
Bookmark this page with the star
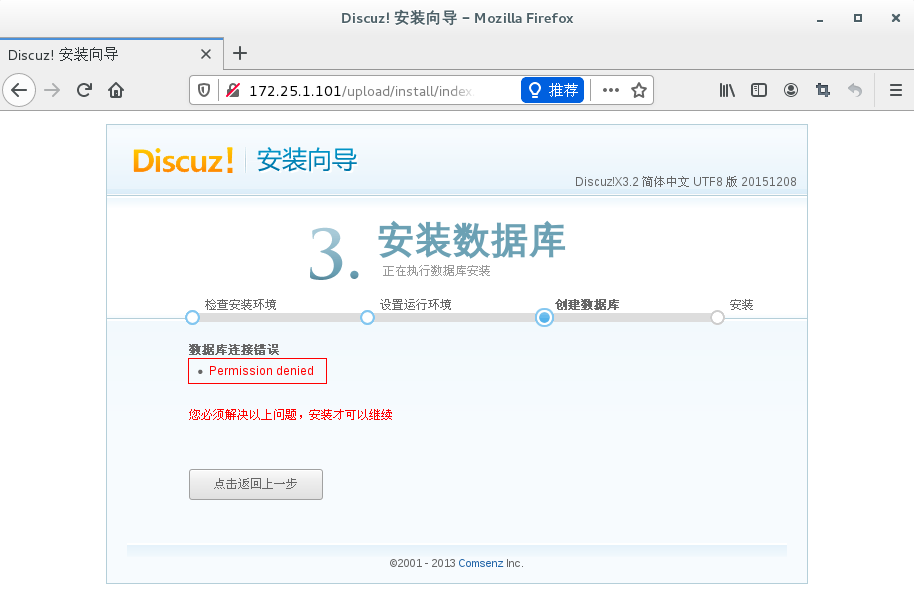[639, 90]
